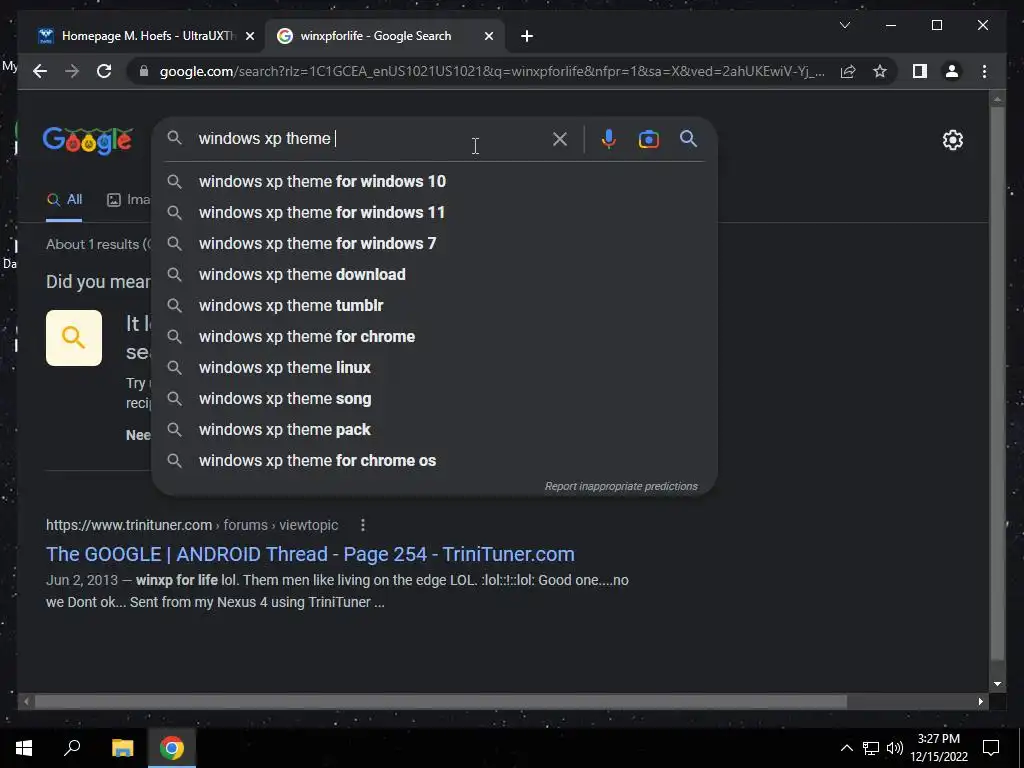This screenshot has width=1024, height=768.
Task: Clear the search box text
Action: tap(560, 139)
